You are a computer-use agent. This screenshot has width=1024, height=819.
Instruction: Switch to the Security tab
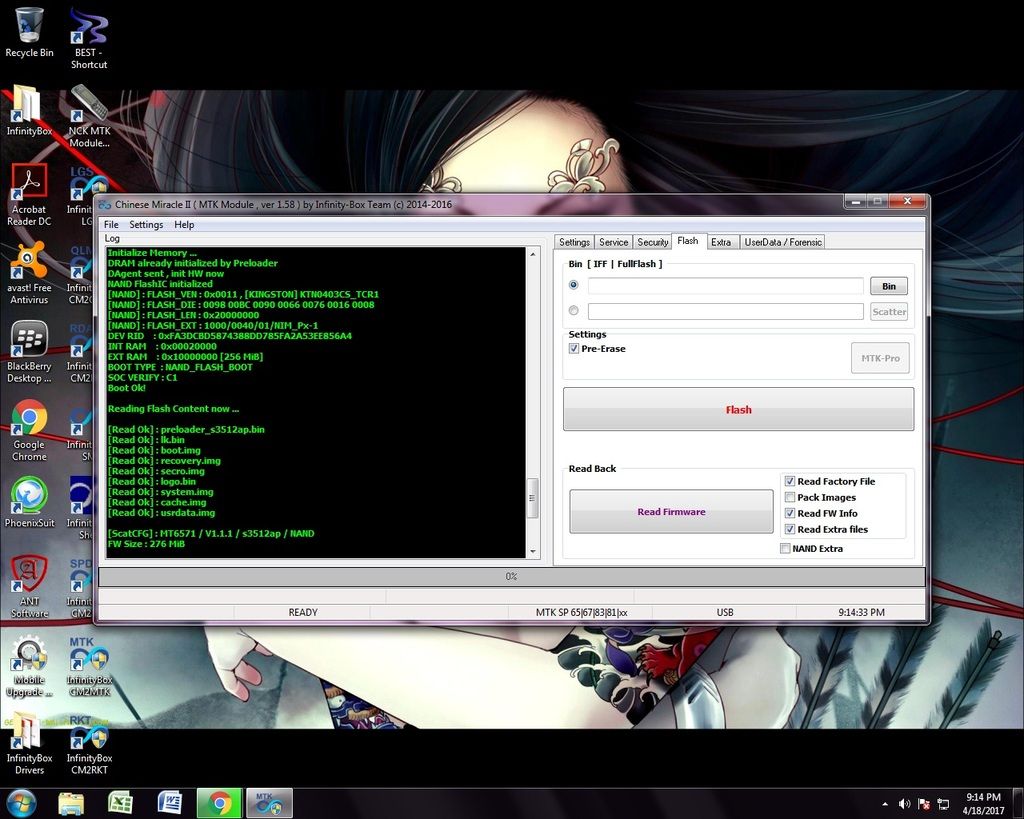click(x=652, y=242)
